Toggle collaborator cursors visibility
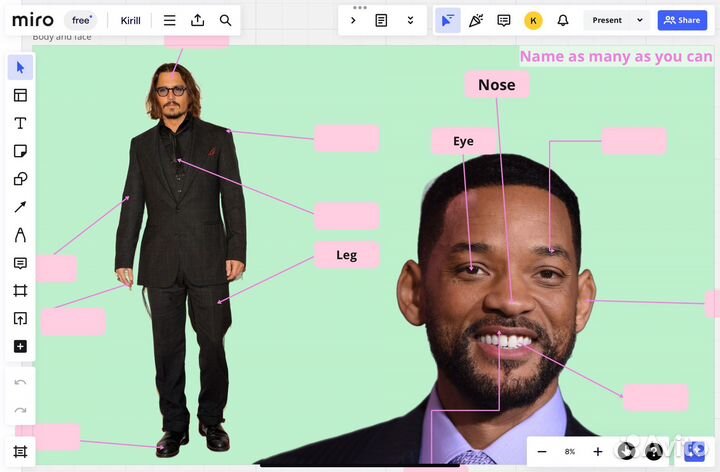The height and width of the screenshot is (472, 720). [x=448, y=20]
